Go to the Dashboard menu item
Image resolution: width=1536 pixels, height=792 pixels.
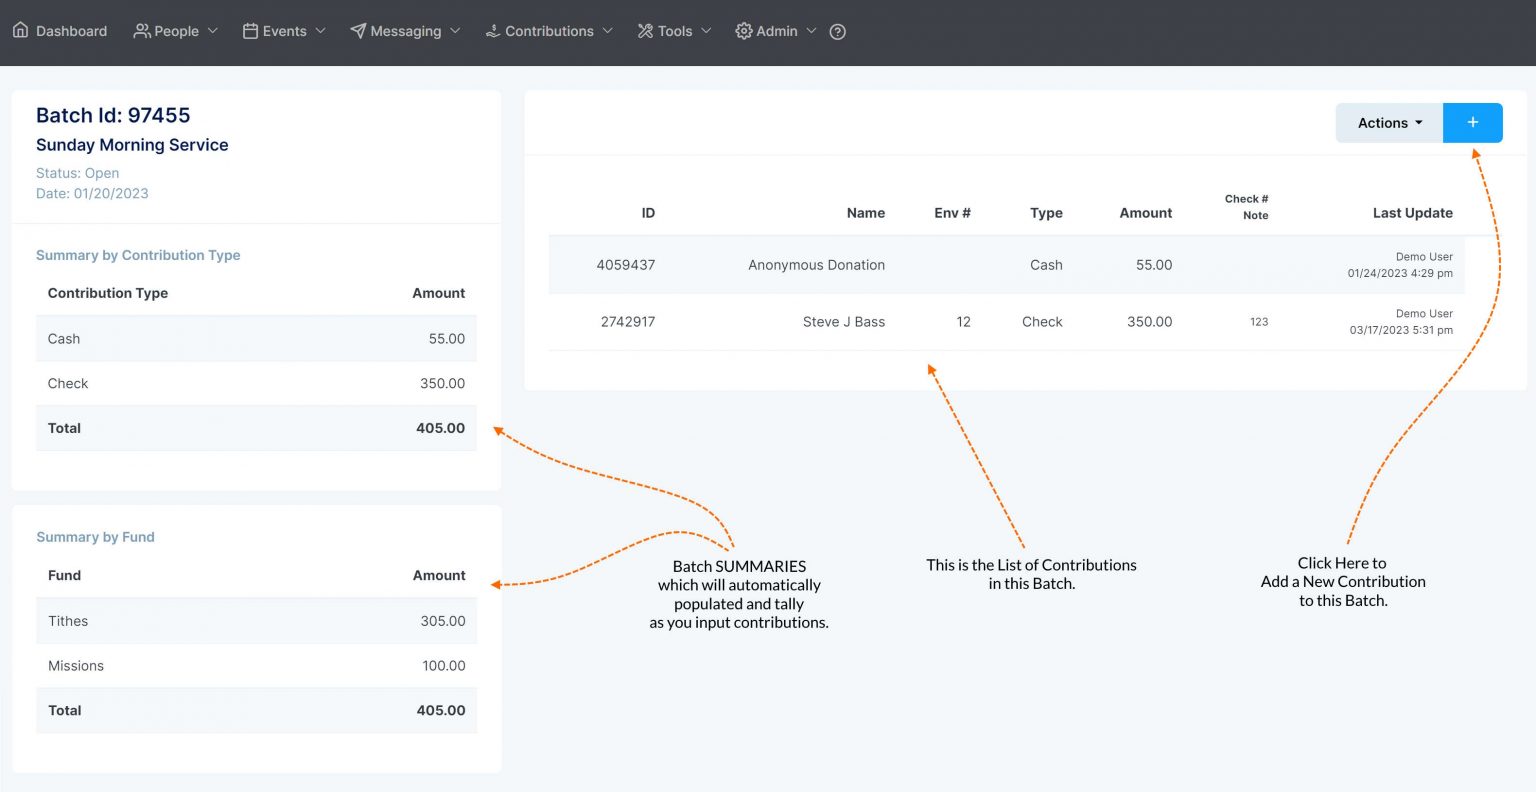click(x=71, y=31)
